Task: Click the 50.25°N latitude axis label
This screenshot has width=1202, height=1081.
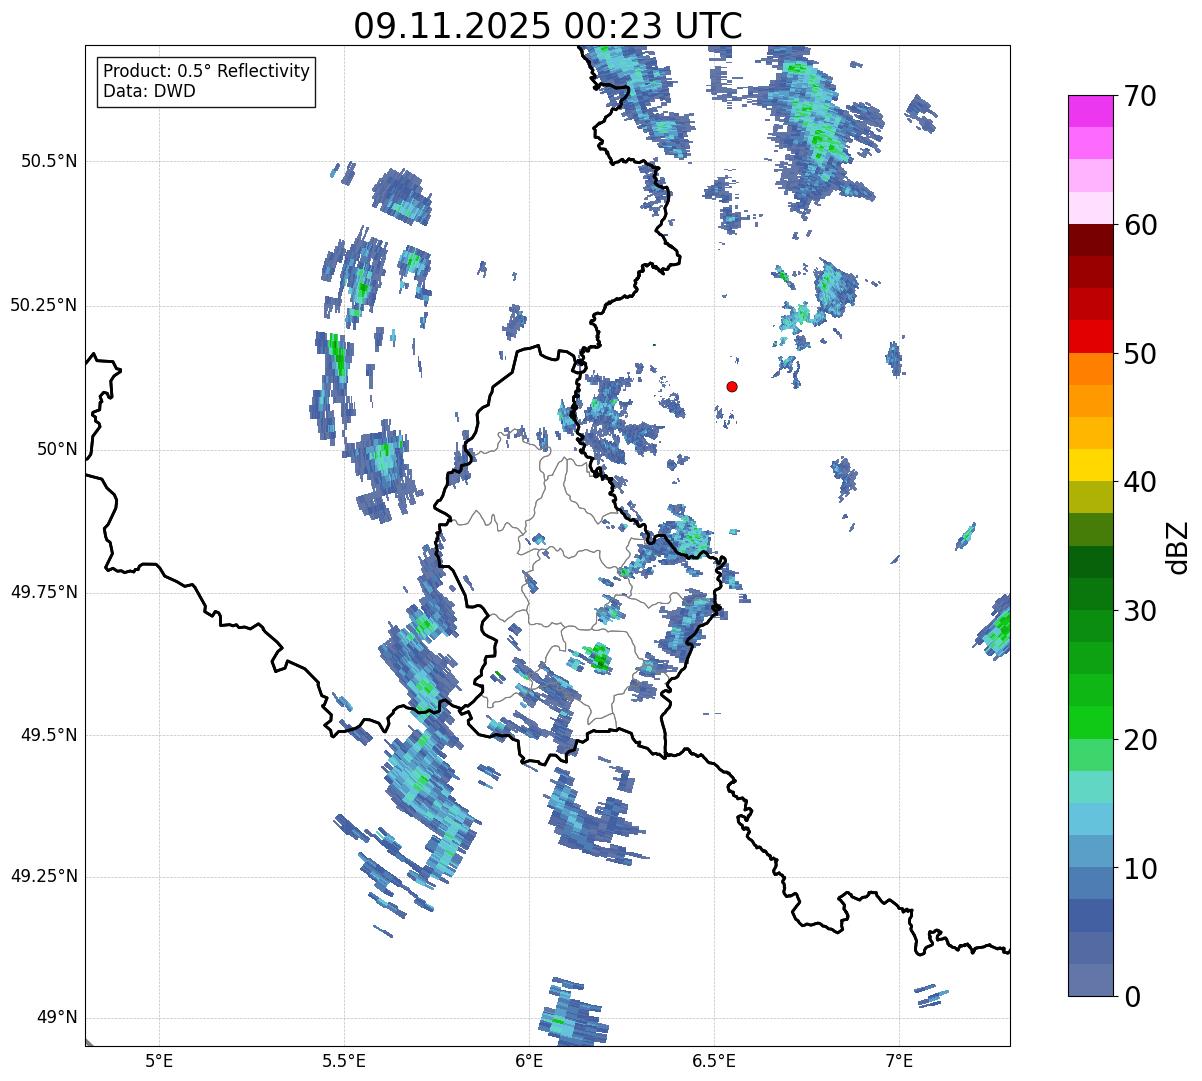Action: [x=44, y=305]
